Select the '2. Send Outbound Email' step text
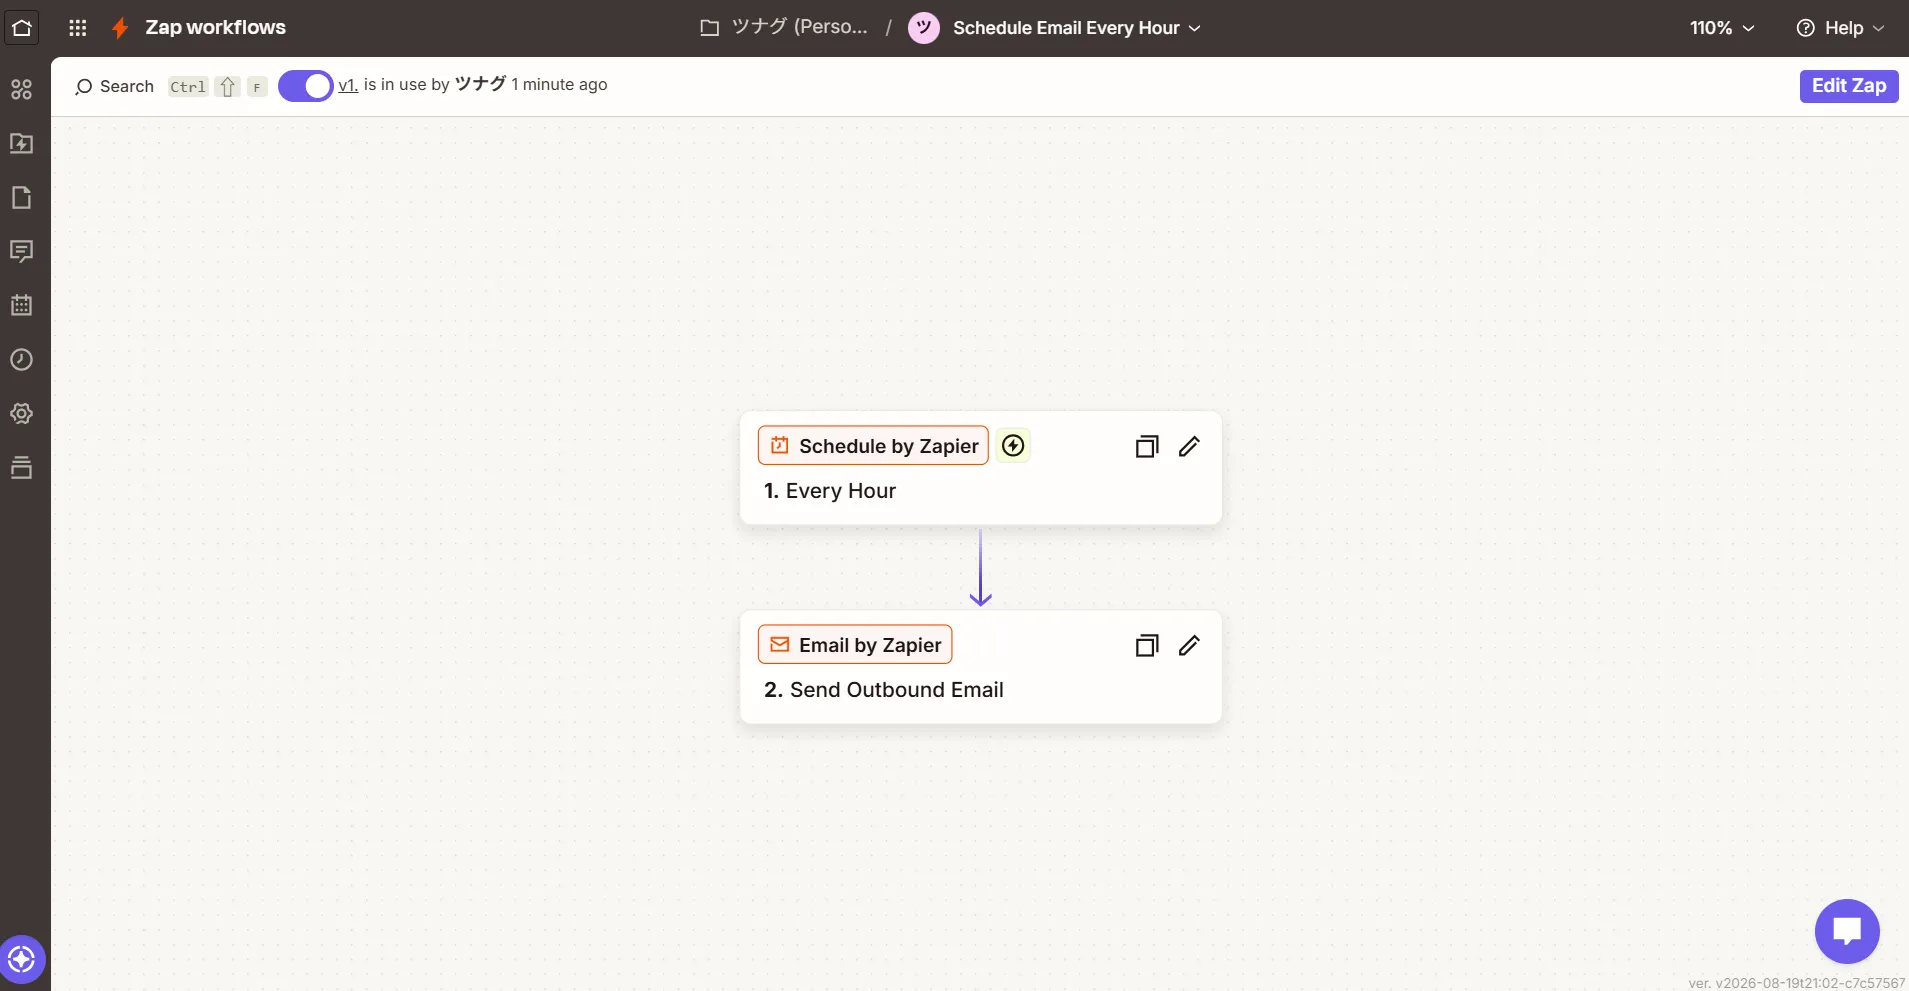This screenshot has height=991, width=1909. click(884, 690)
